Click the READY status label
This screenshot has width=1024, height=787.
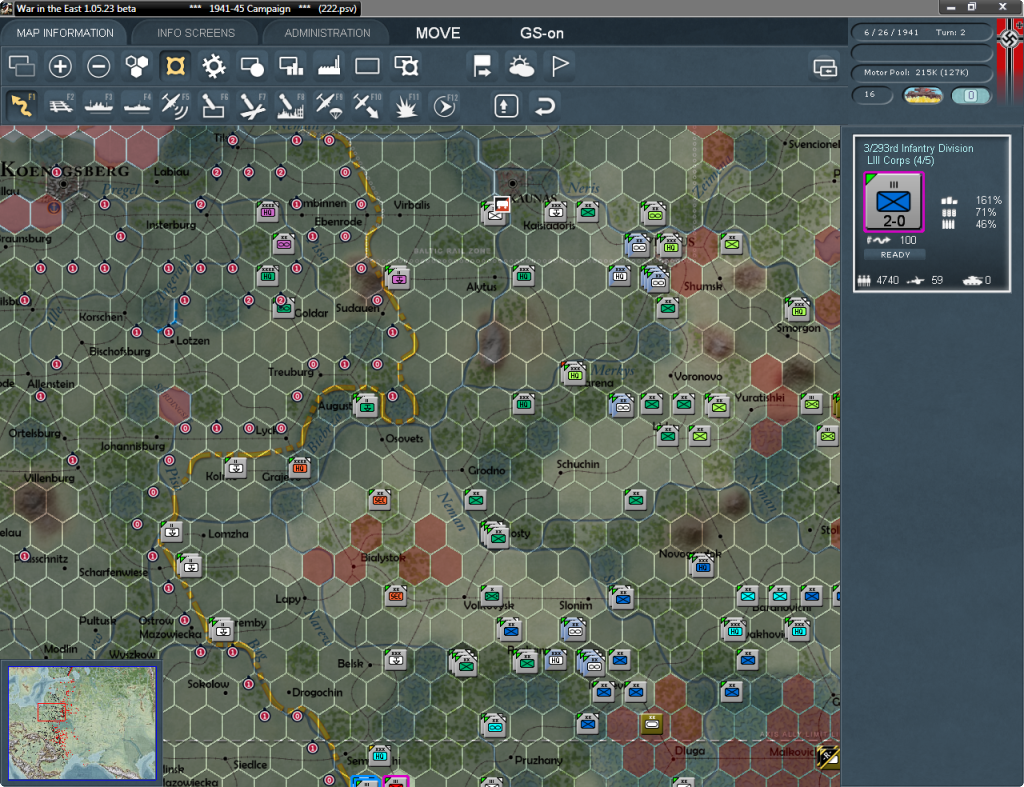(x=895, y=255)
